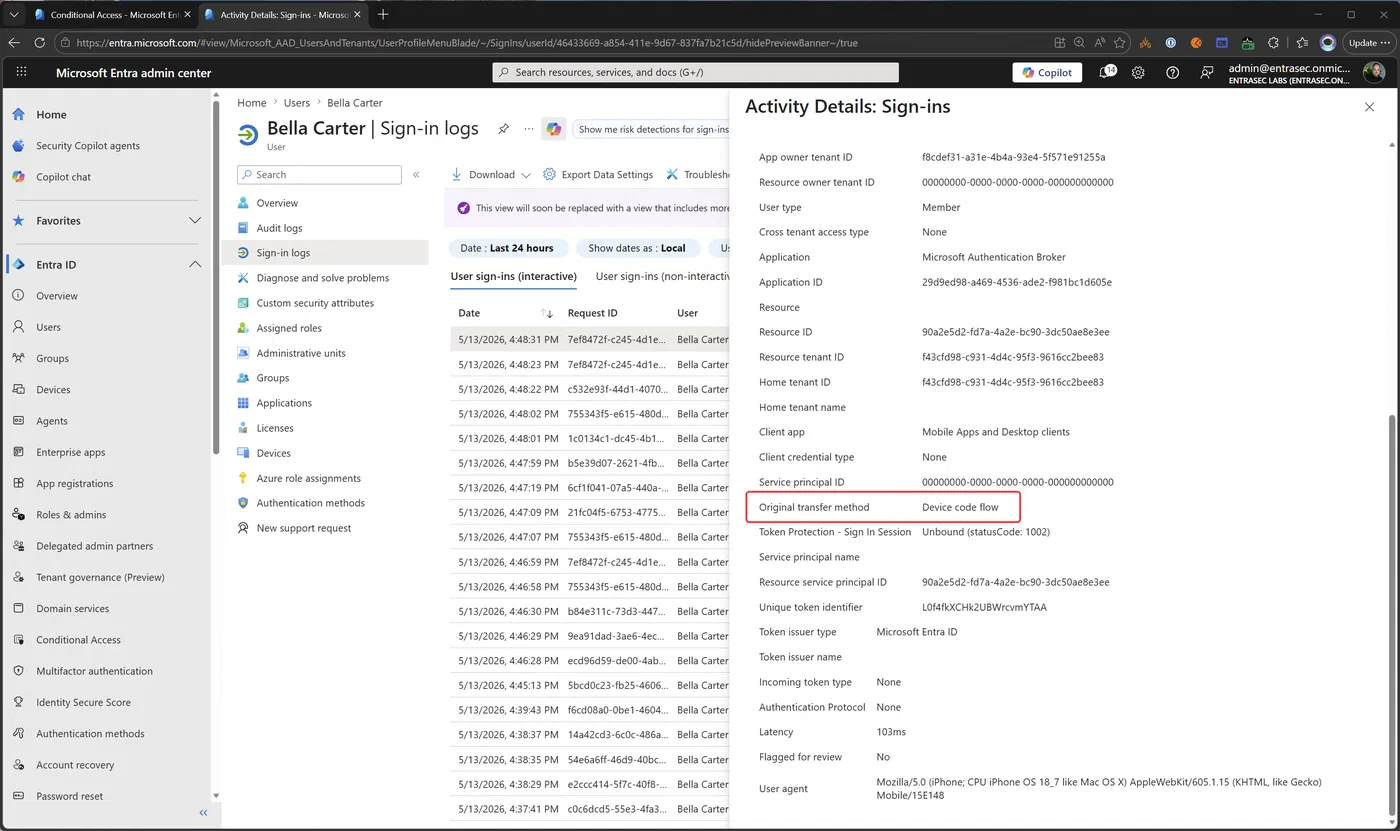
Task: Open Assigned roles in the user menu
Action: [289, 328]
